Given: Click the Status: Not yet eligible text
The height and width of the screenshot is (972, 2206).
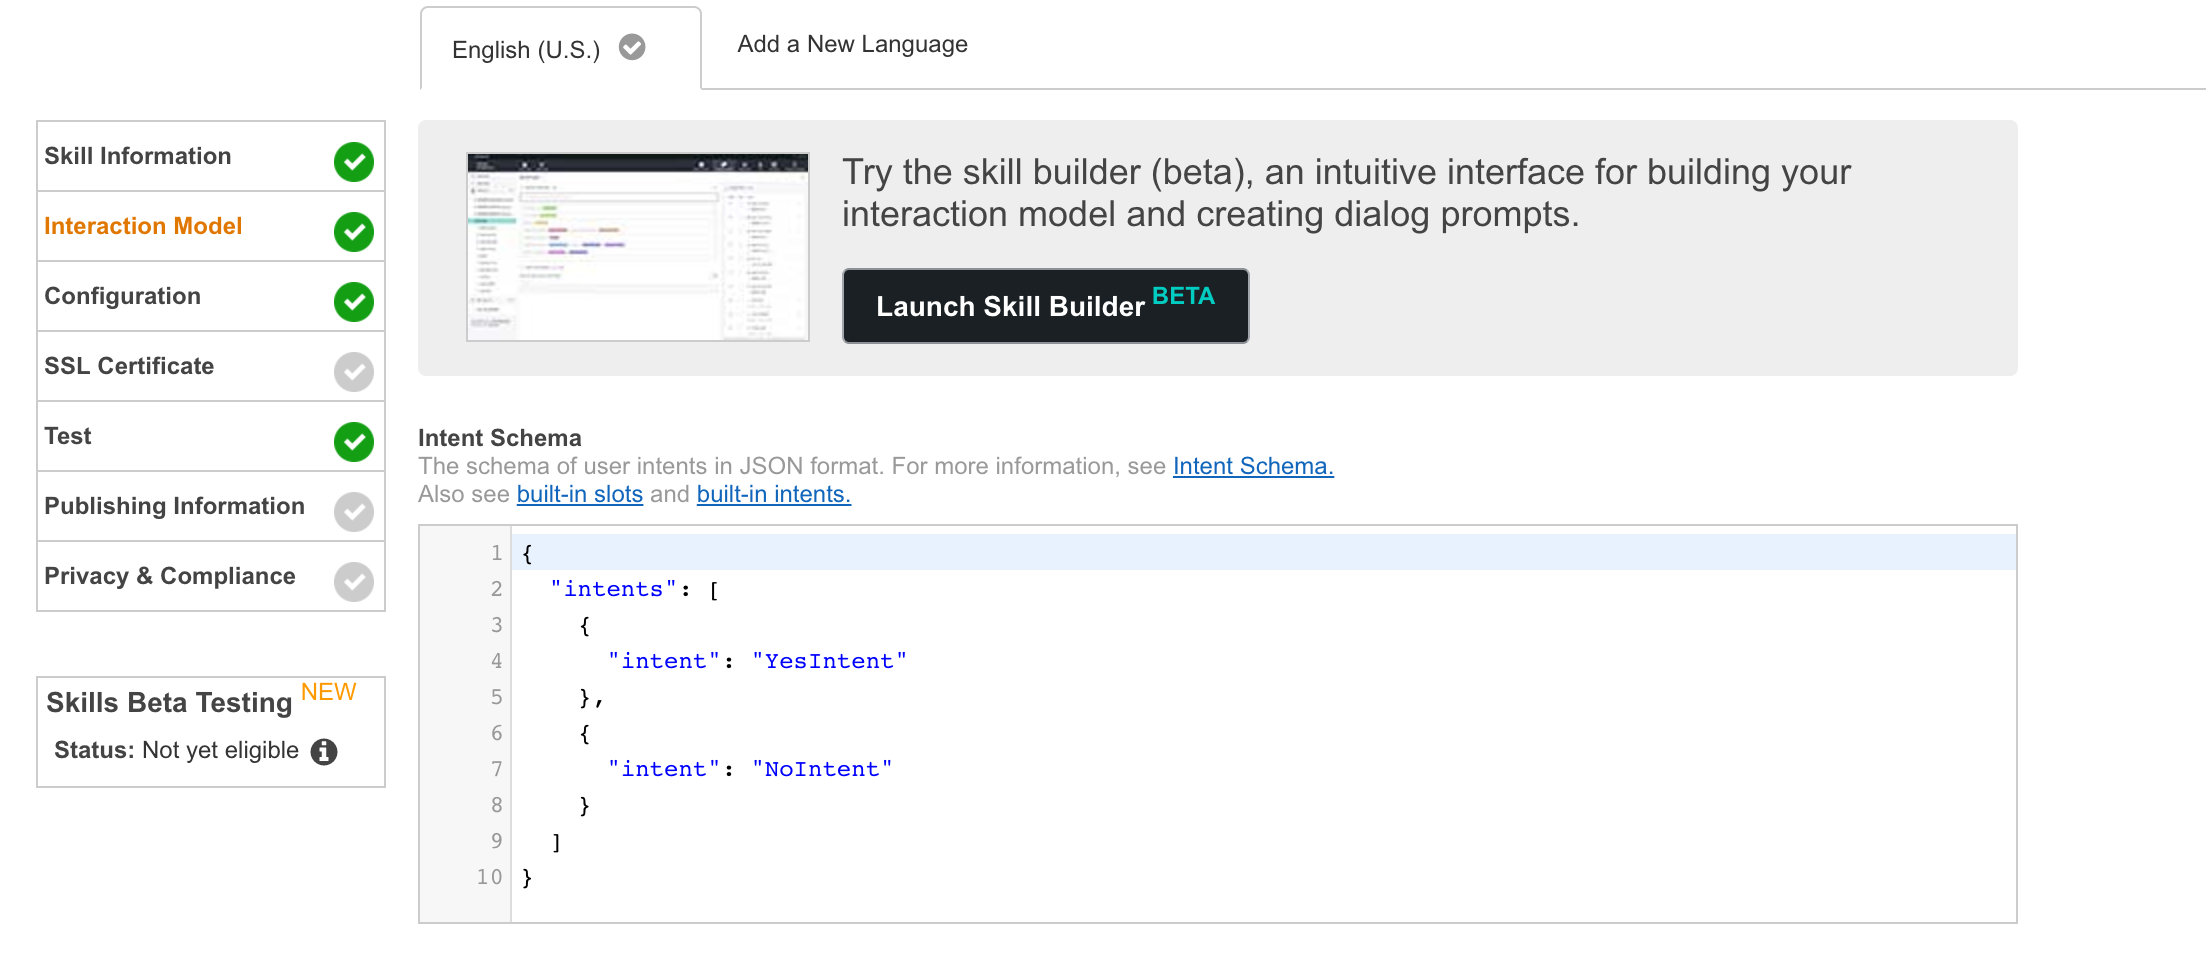Looking at the screenshot, I should 176,750.
